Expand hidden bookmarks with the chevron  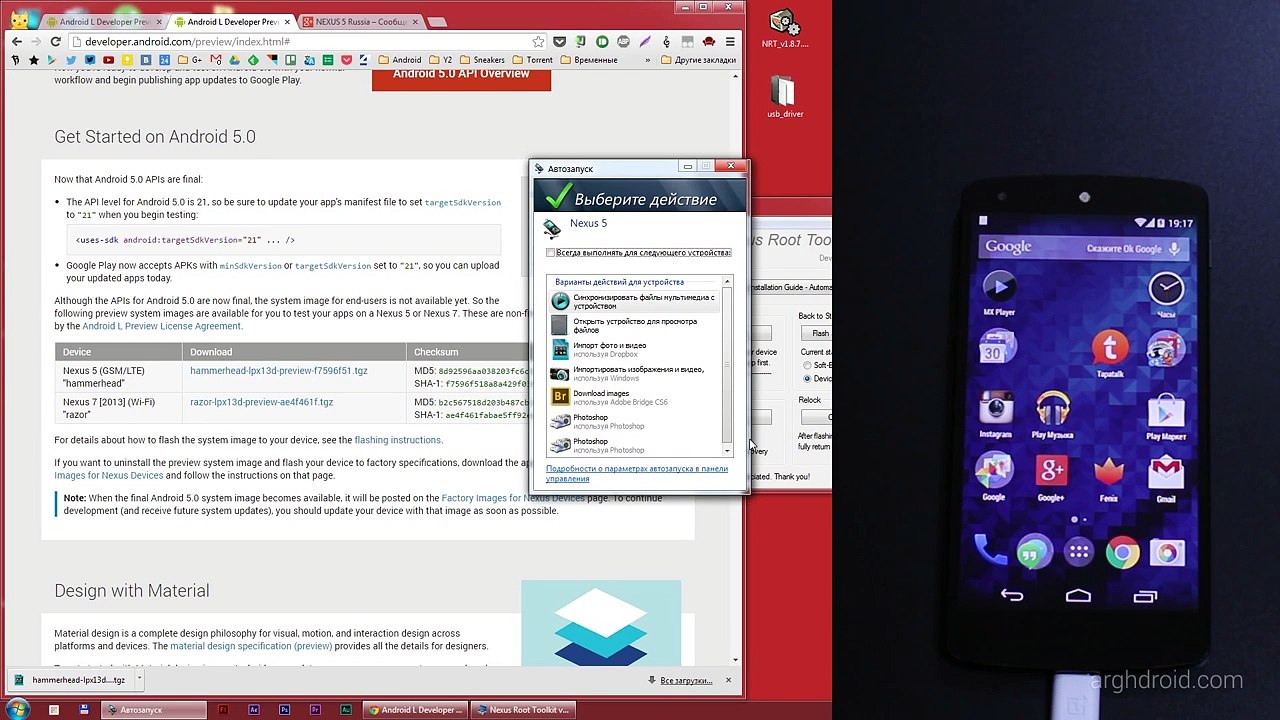pos(649,60)
